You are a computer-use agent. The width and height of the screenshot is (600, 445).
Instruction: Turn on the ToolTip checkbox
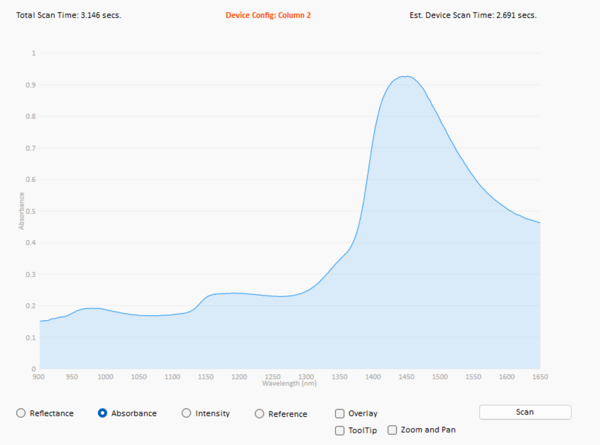[x=340, y=430]
